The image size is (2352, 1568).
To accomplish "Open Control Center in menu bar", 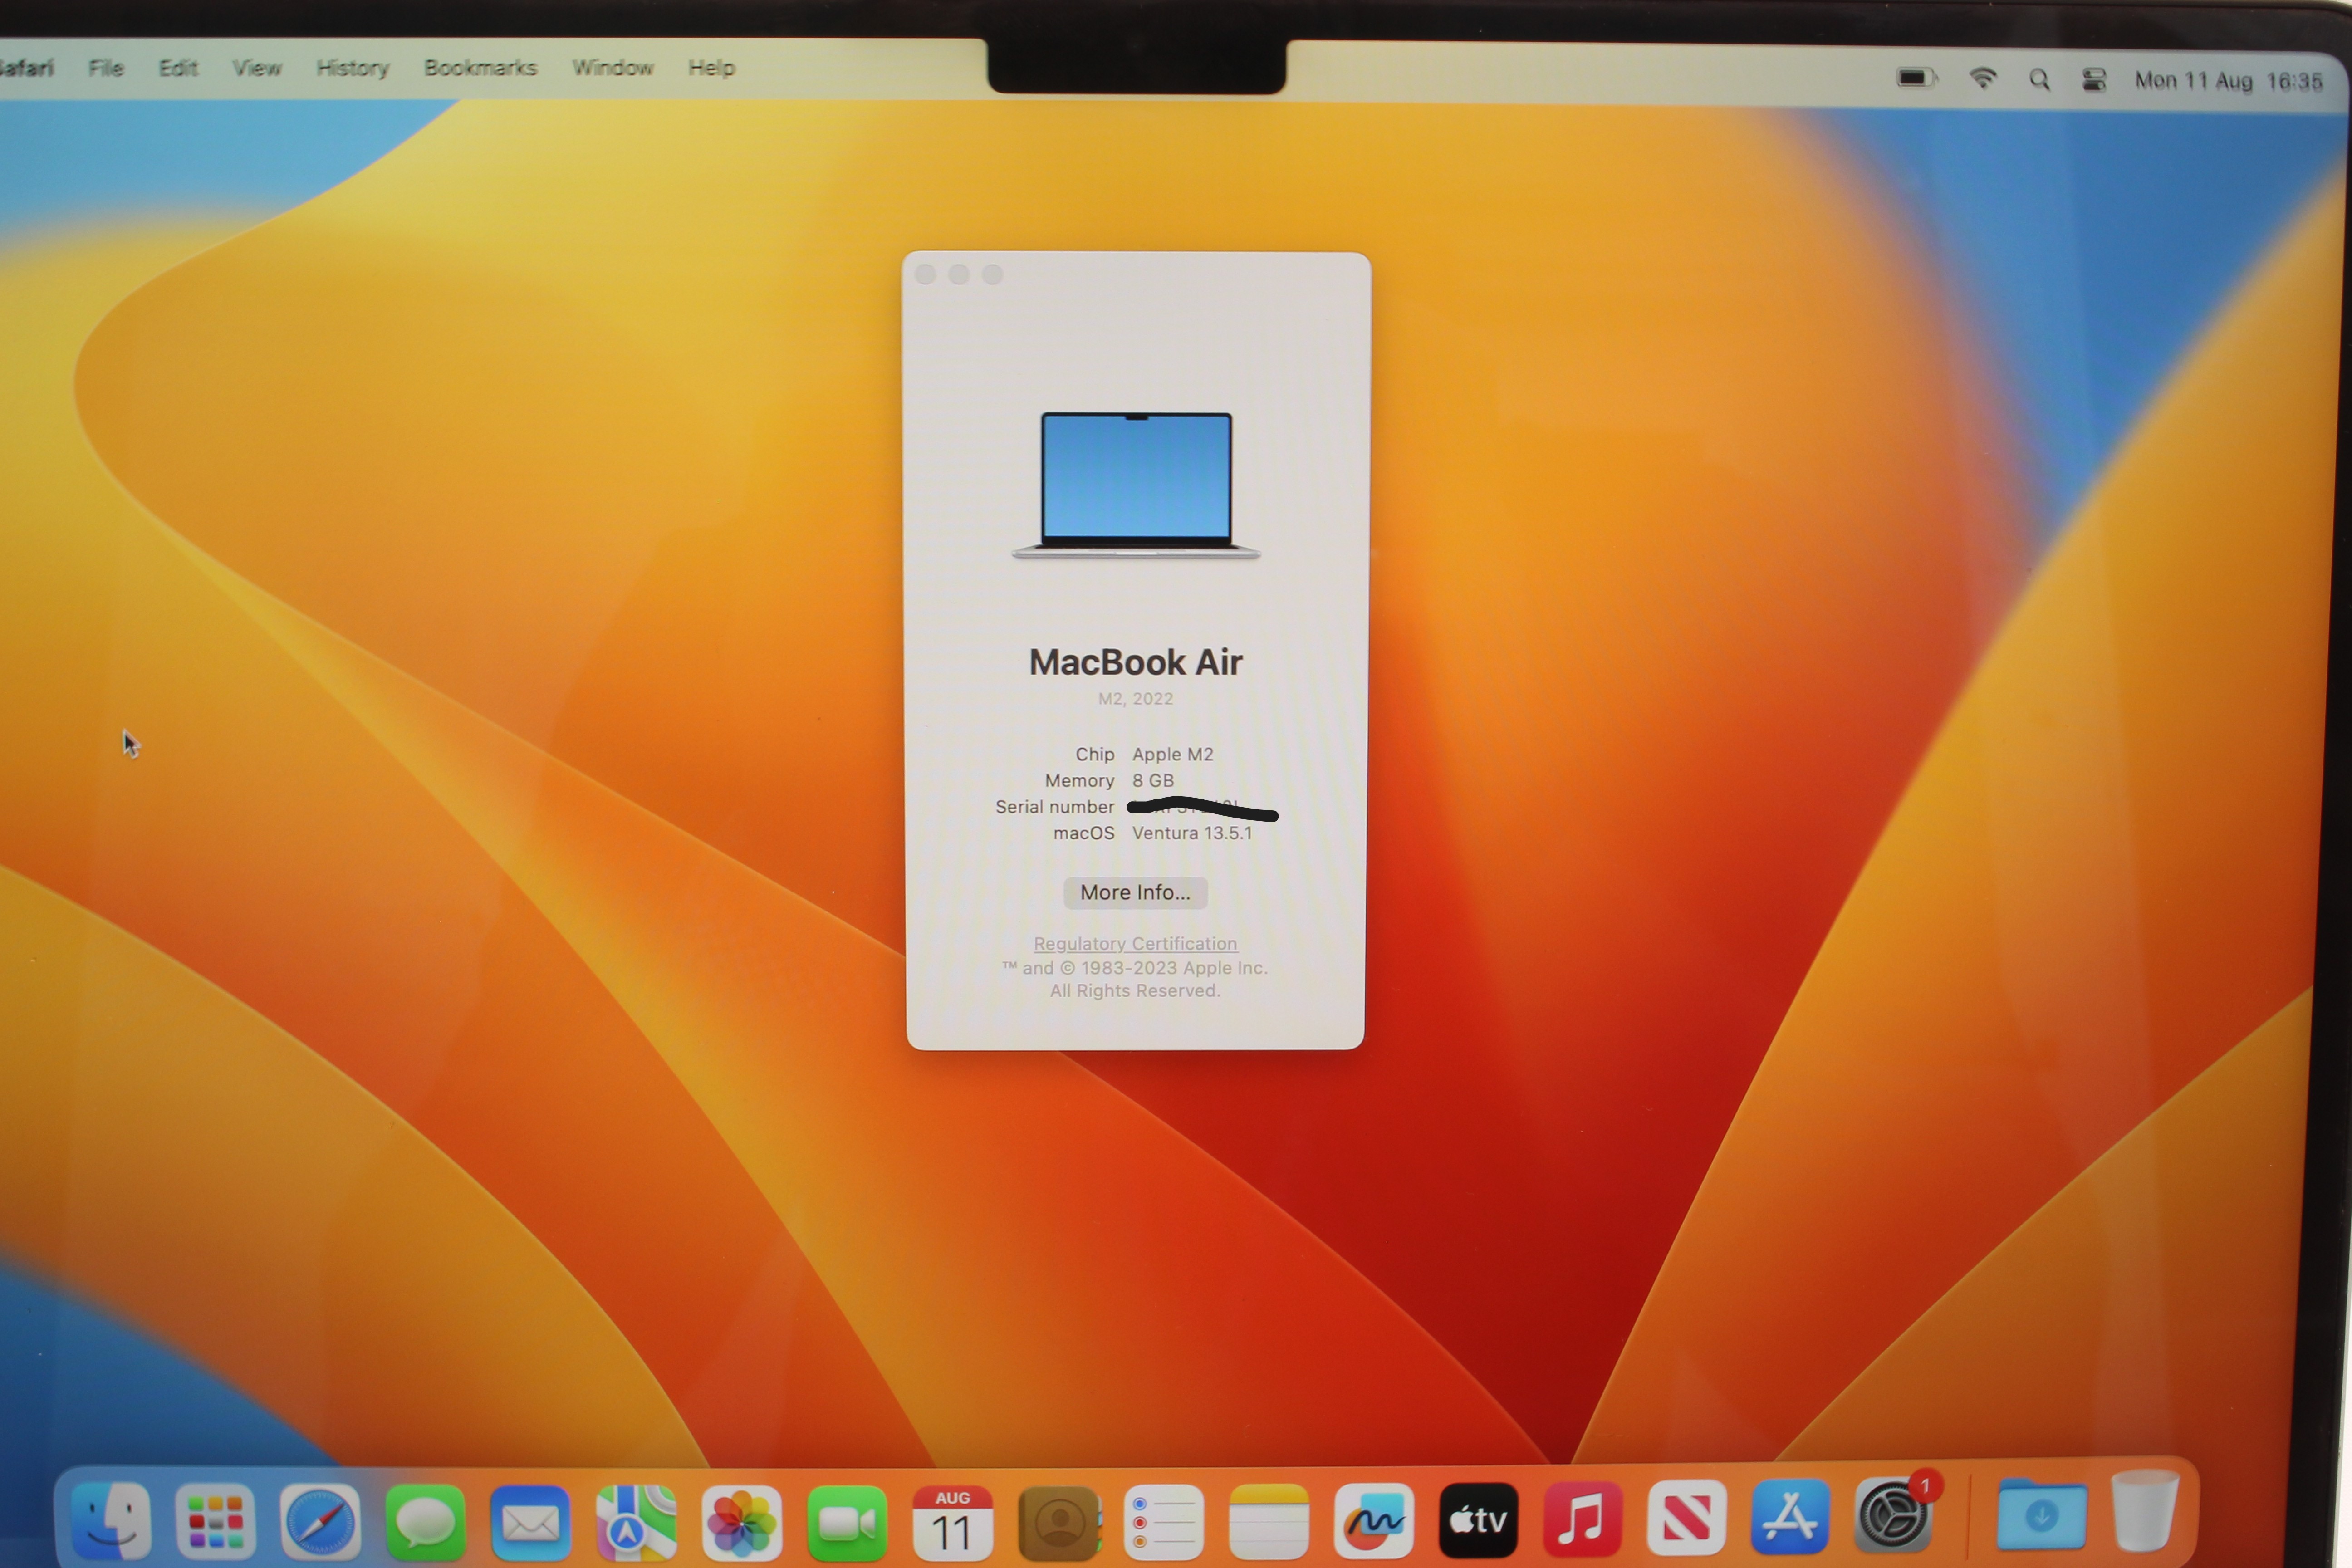I will [x=2094, y=79].
